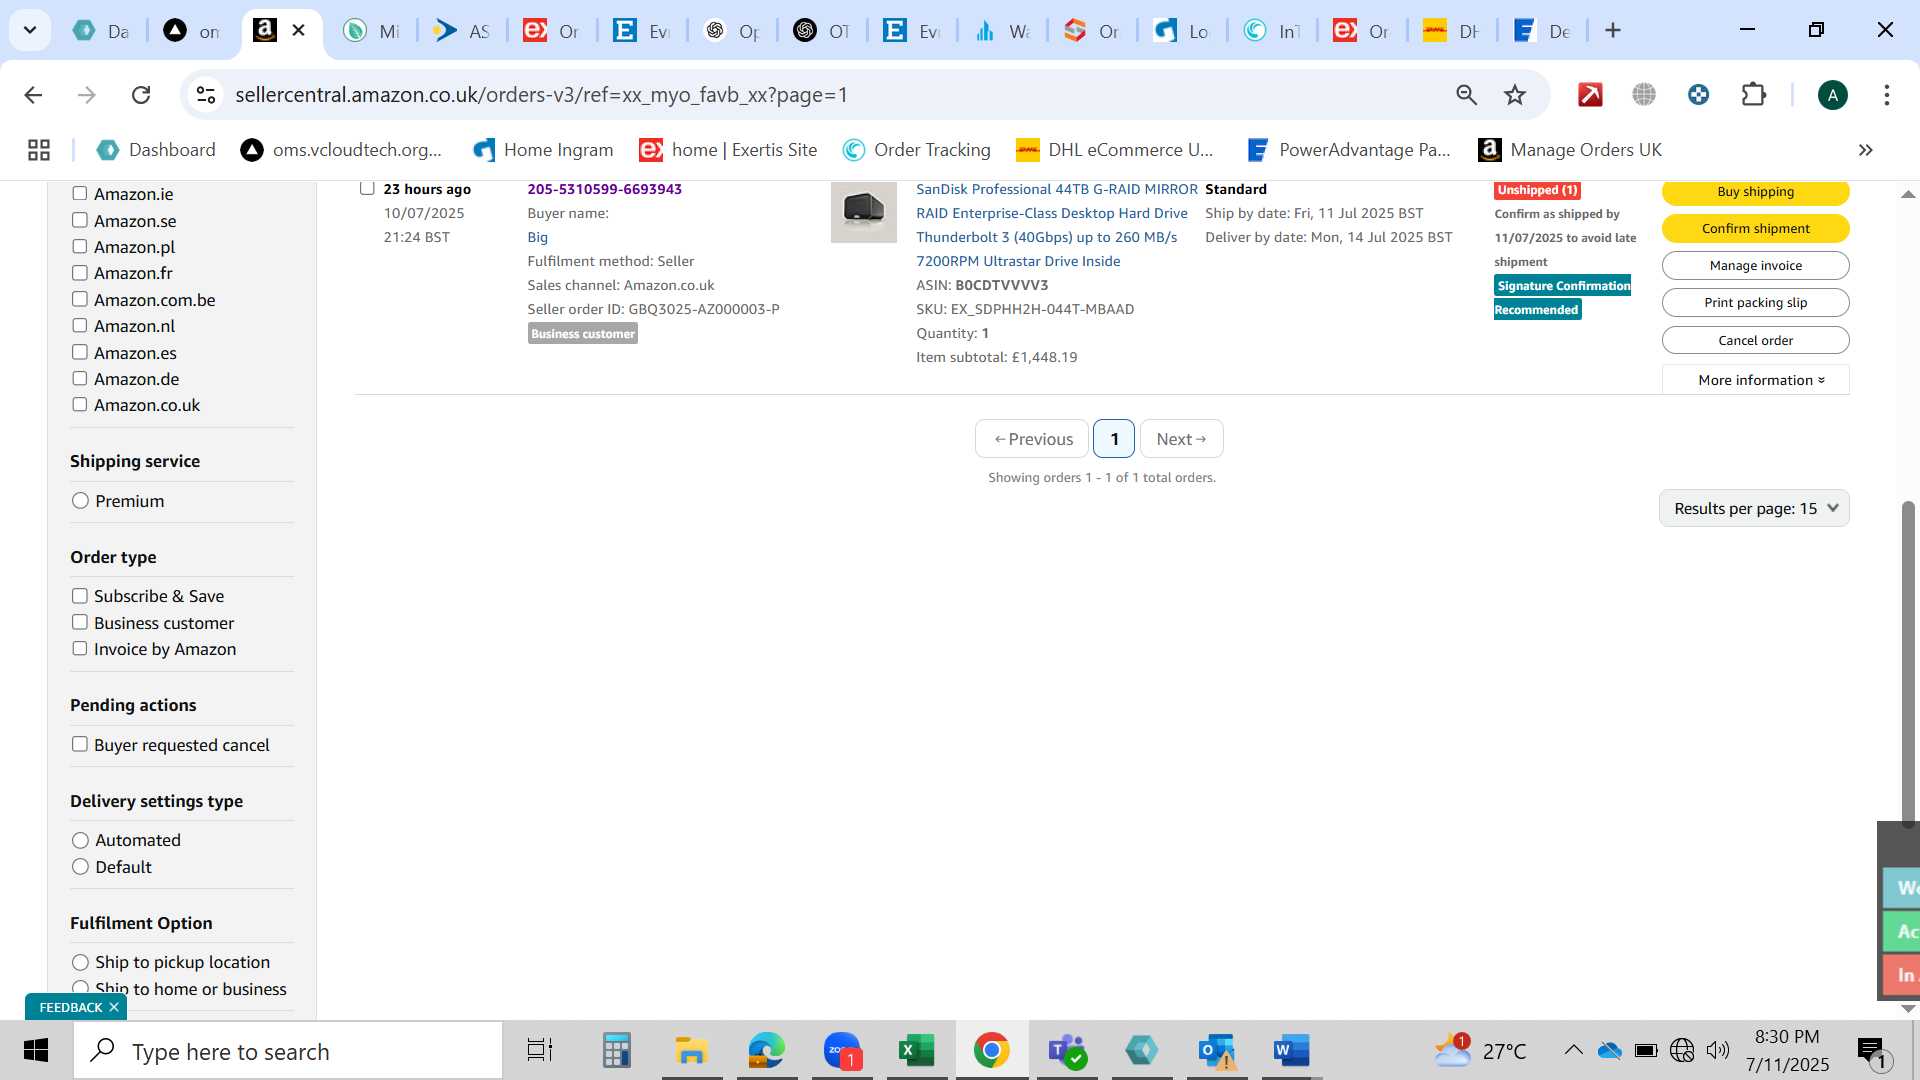
Task: Open Calculator from taskbar
Action: tap(616, 1051)
